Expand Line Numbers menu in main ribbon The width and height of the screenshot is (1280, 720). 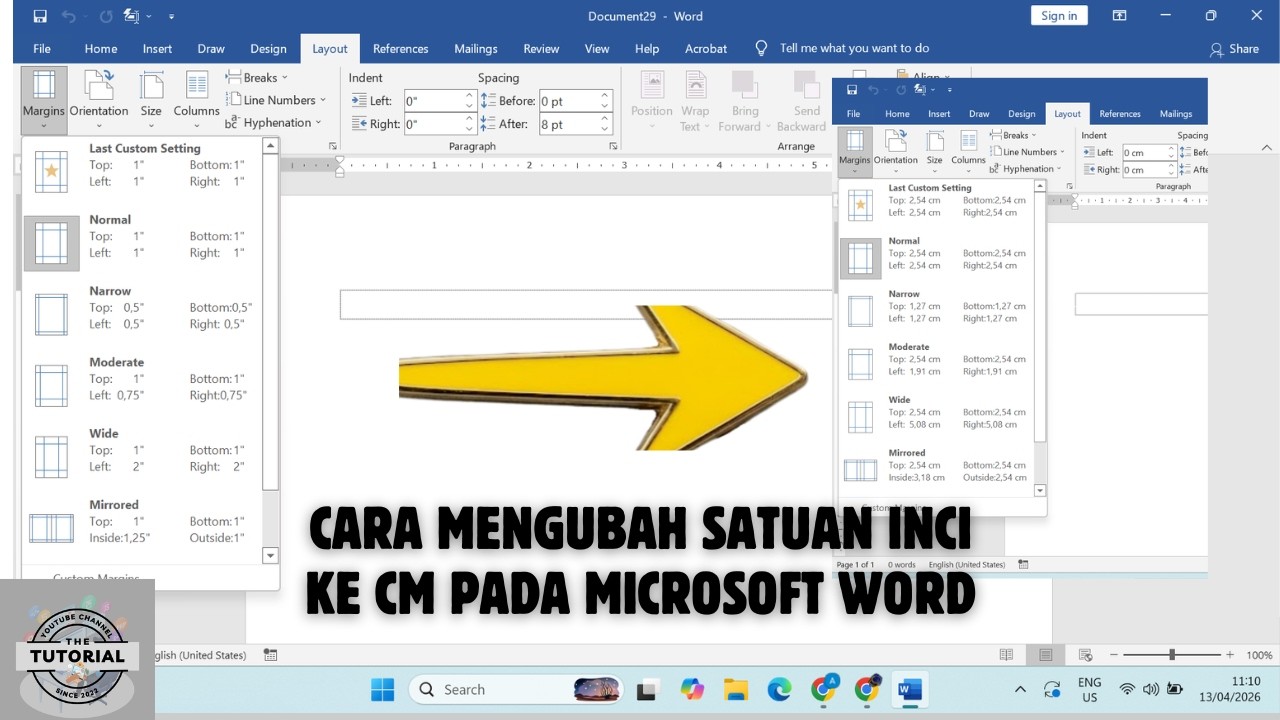tap(276, 100)
